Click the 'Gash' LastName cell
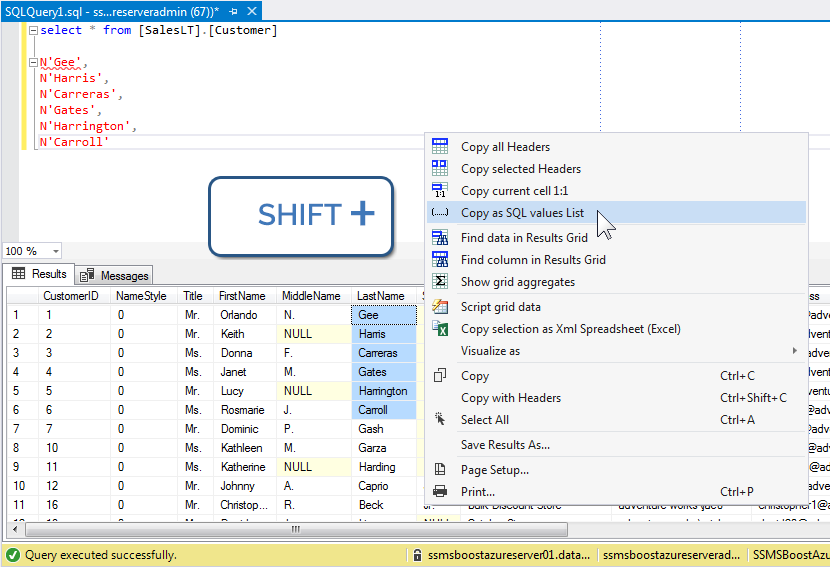Viewport: 830px width, 567px height. click(x=384, y=429)
